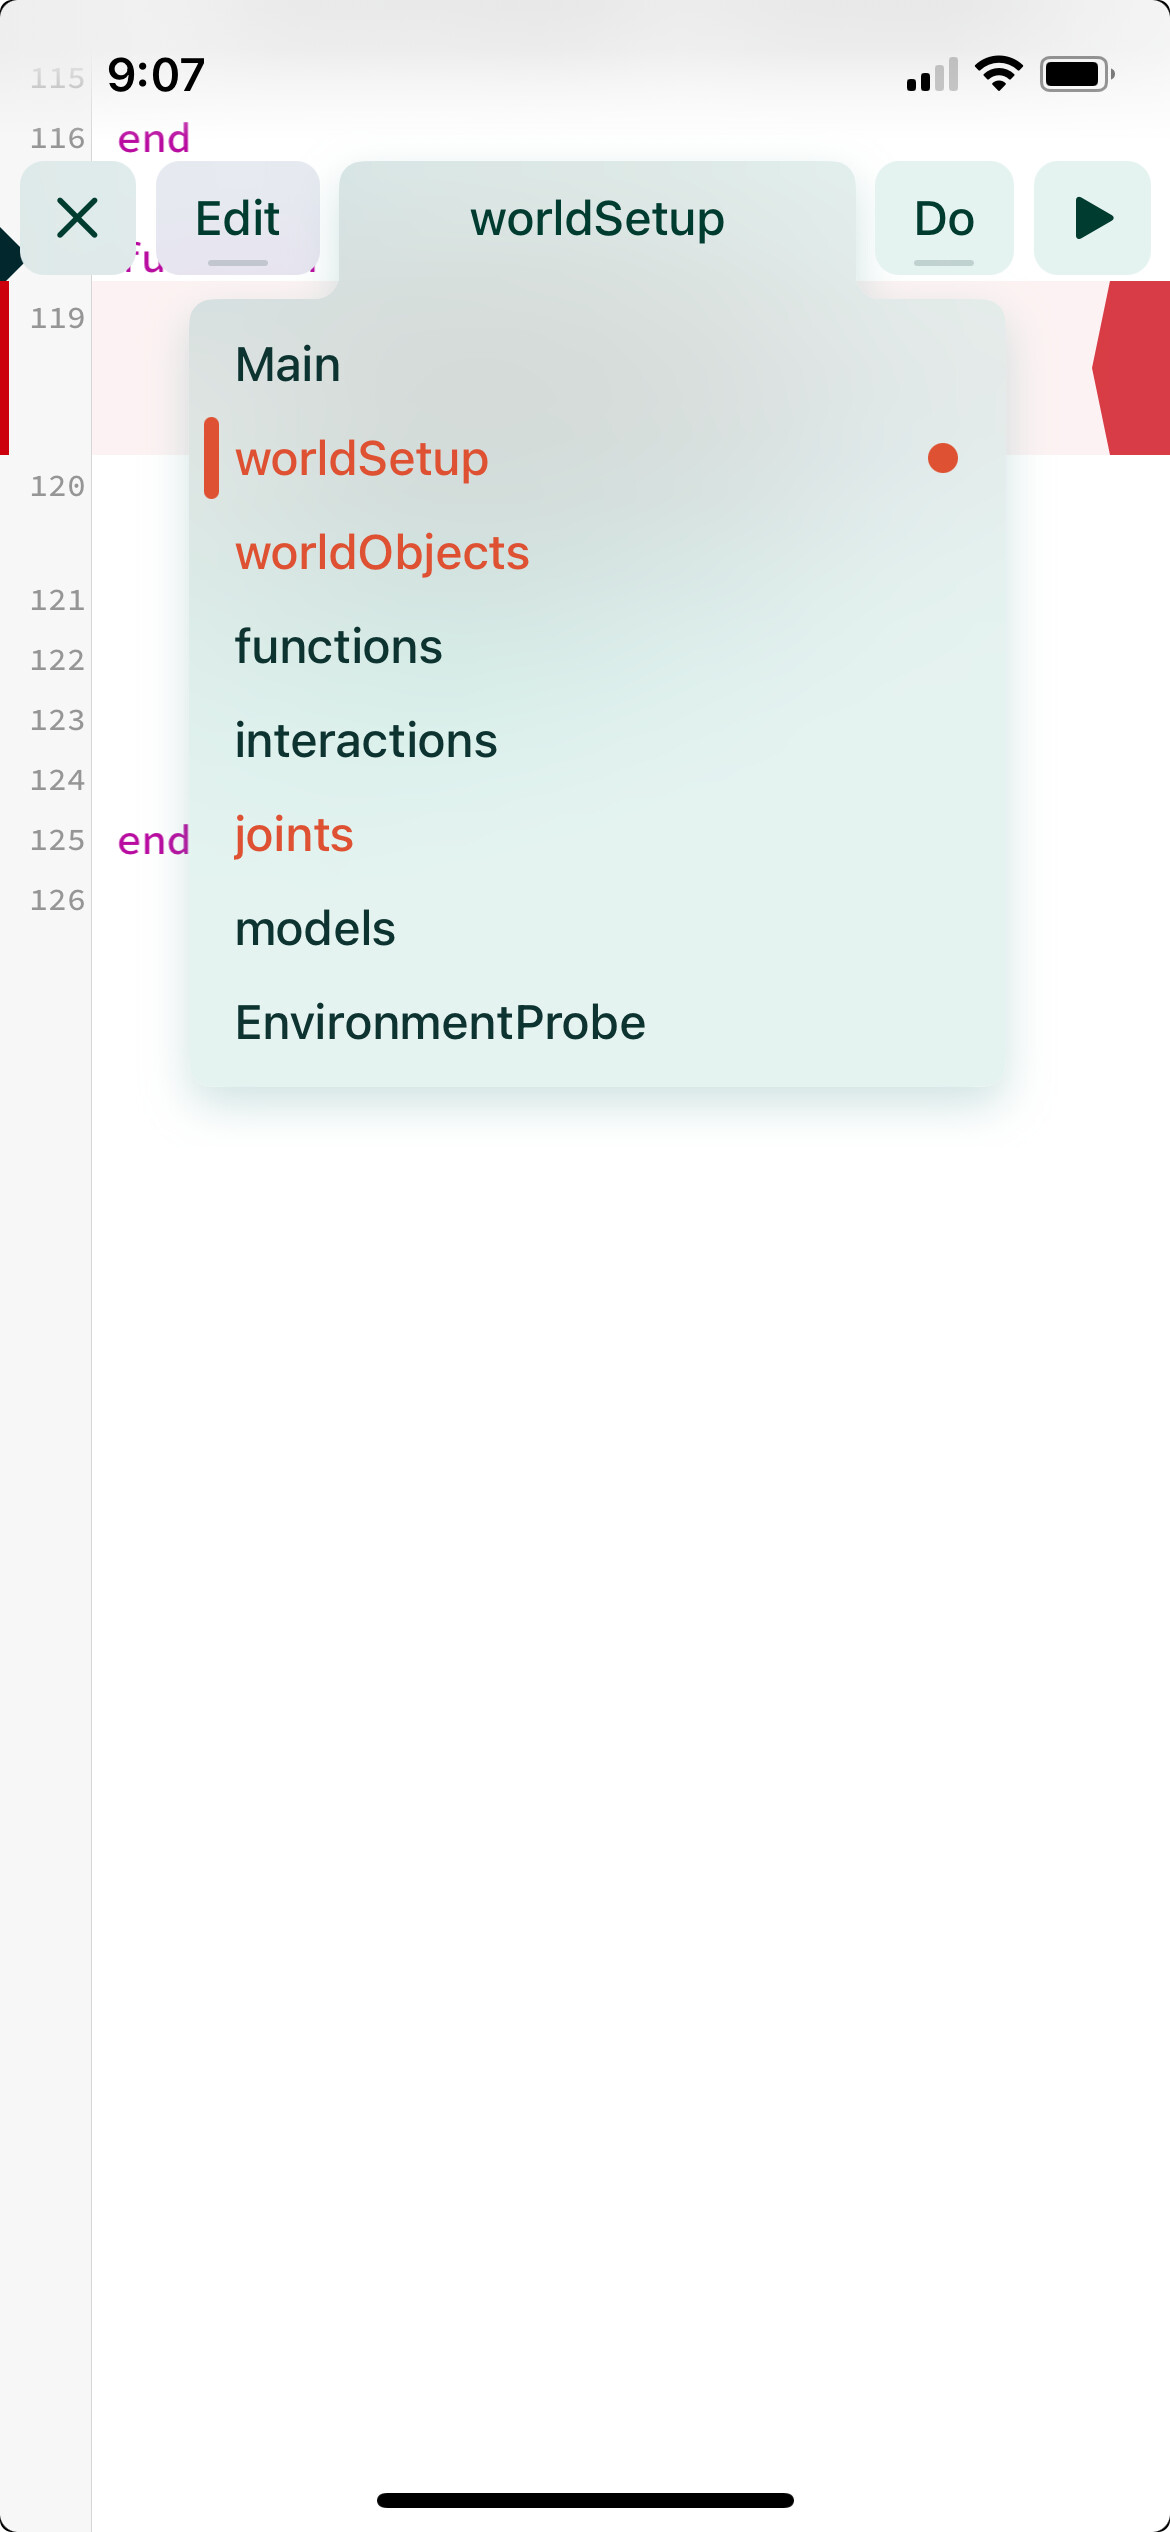1170x2532 pixels.
Task: Open the joints tab
Action: click(294, 834)
